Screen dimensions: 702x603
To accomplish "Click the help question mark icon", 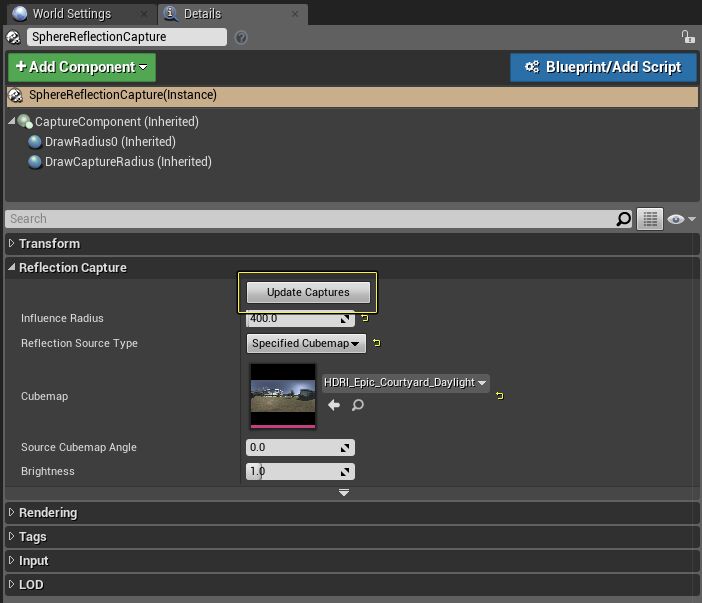I will (241, 37).
